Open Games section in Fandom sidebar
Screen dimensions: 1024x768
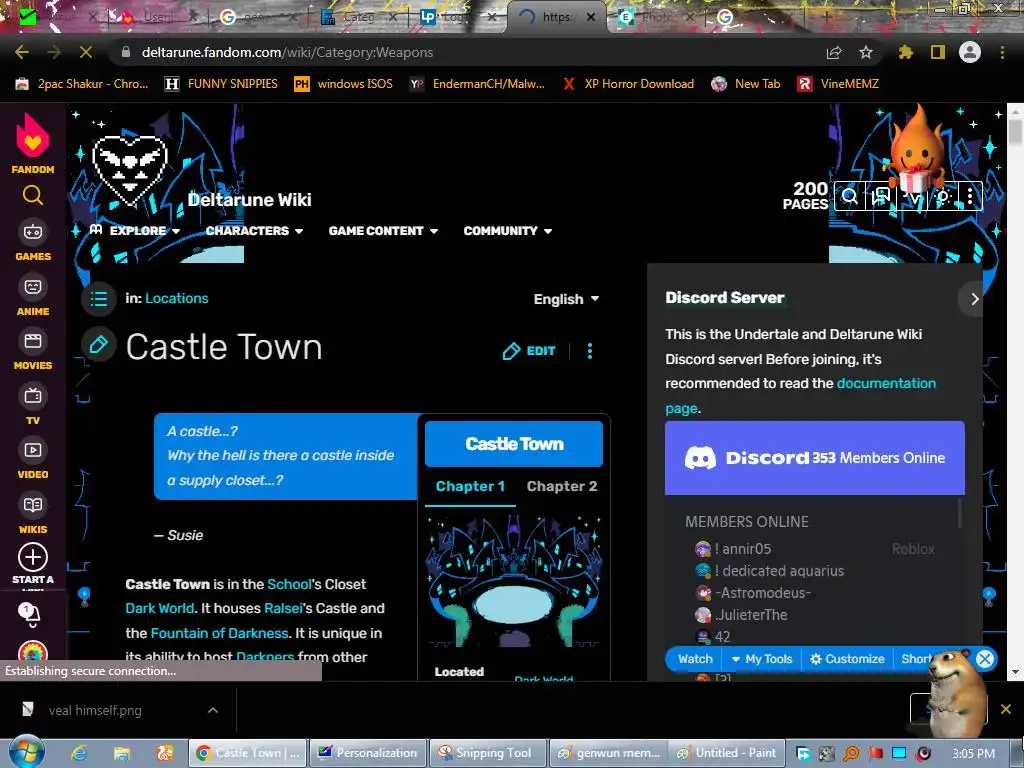click(x=33, y=241)
